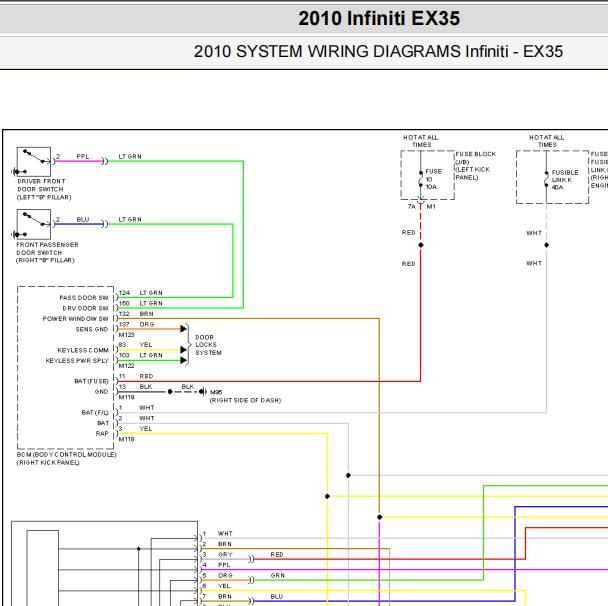The image size is (608, 606).
Task: Click the "M122" connector label
Action: coord(126,366)
